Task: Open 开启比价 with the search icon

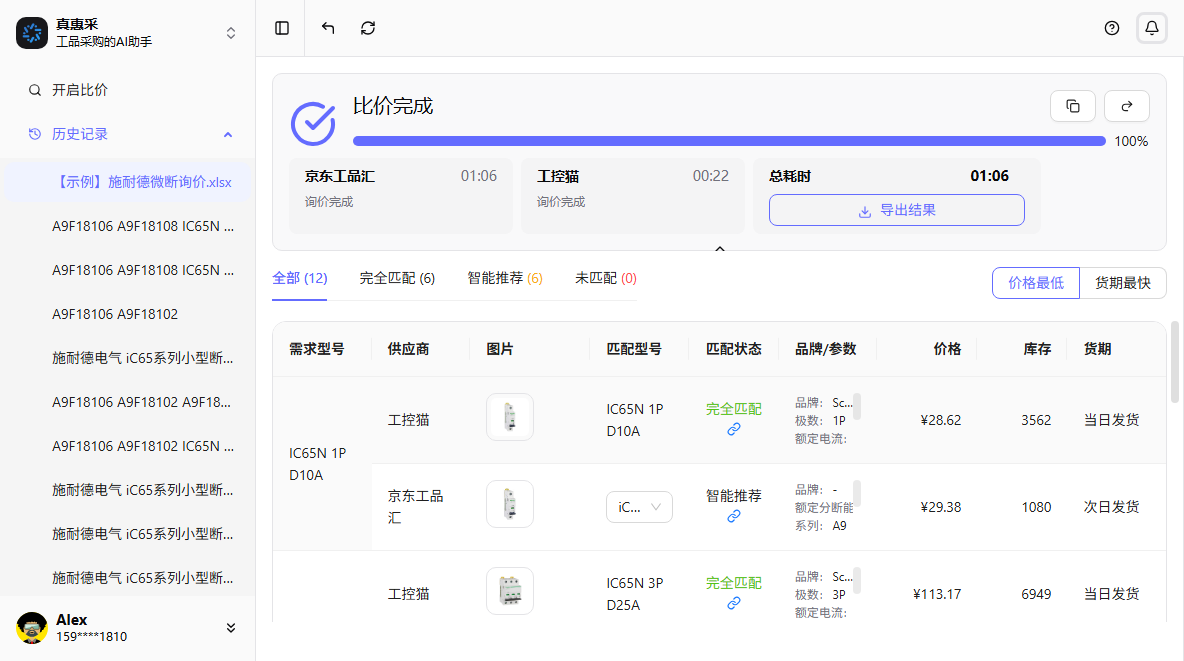Action: tap(70, 89)
